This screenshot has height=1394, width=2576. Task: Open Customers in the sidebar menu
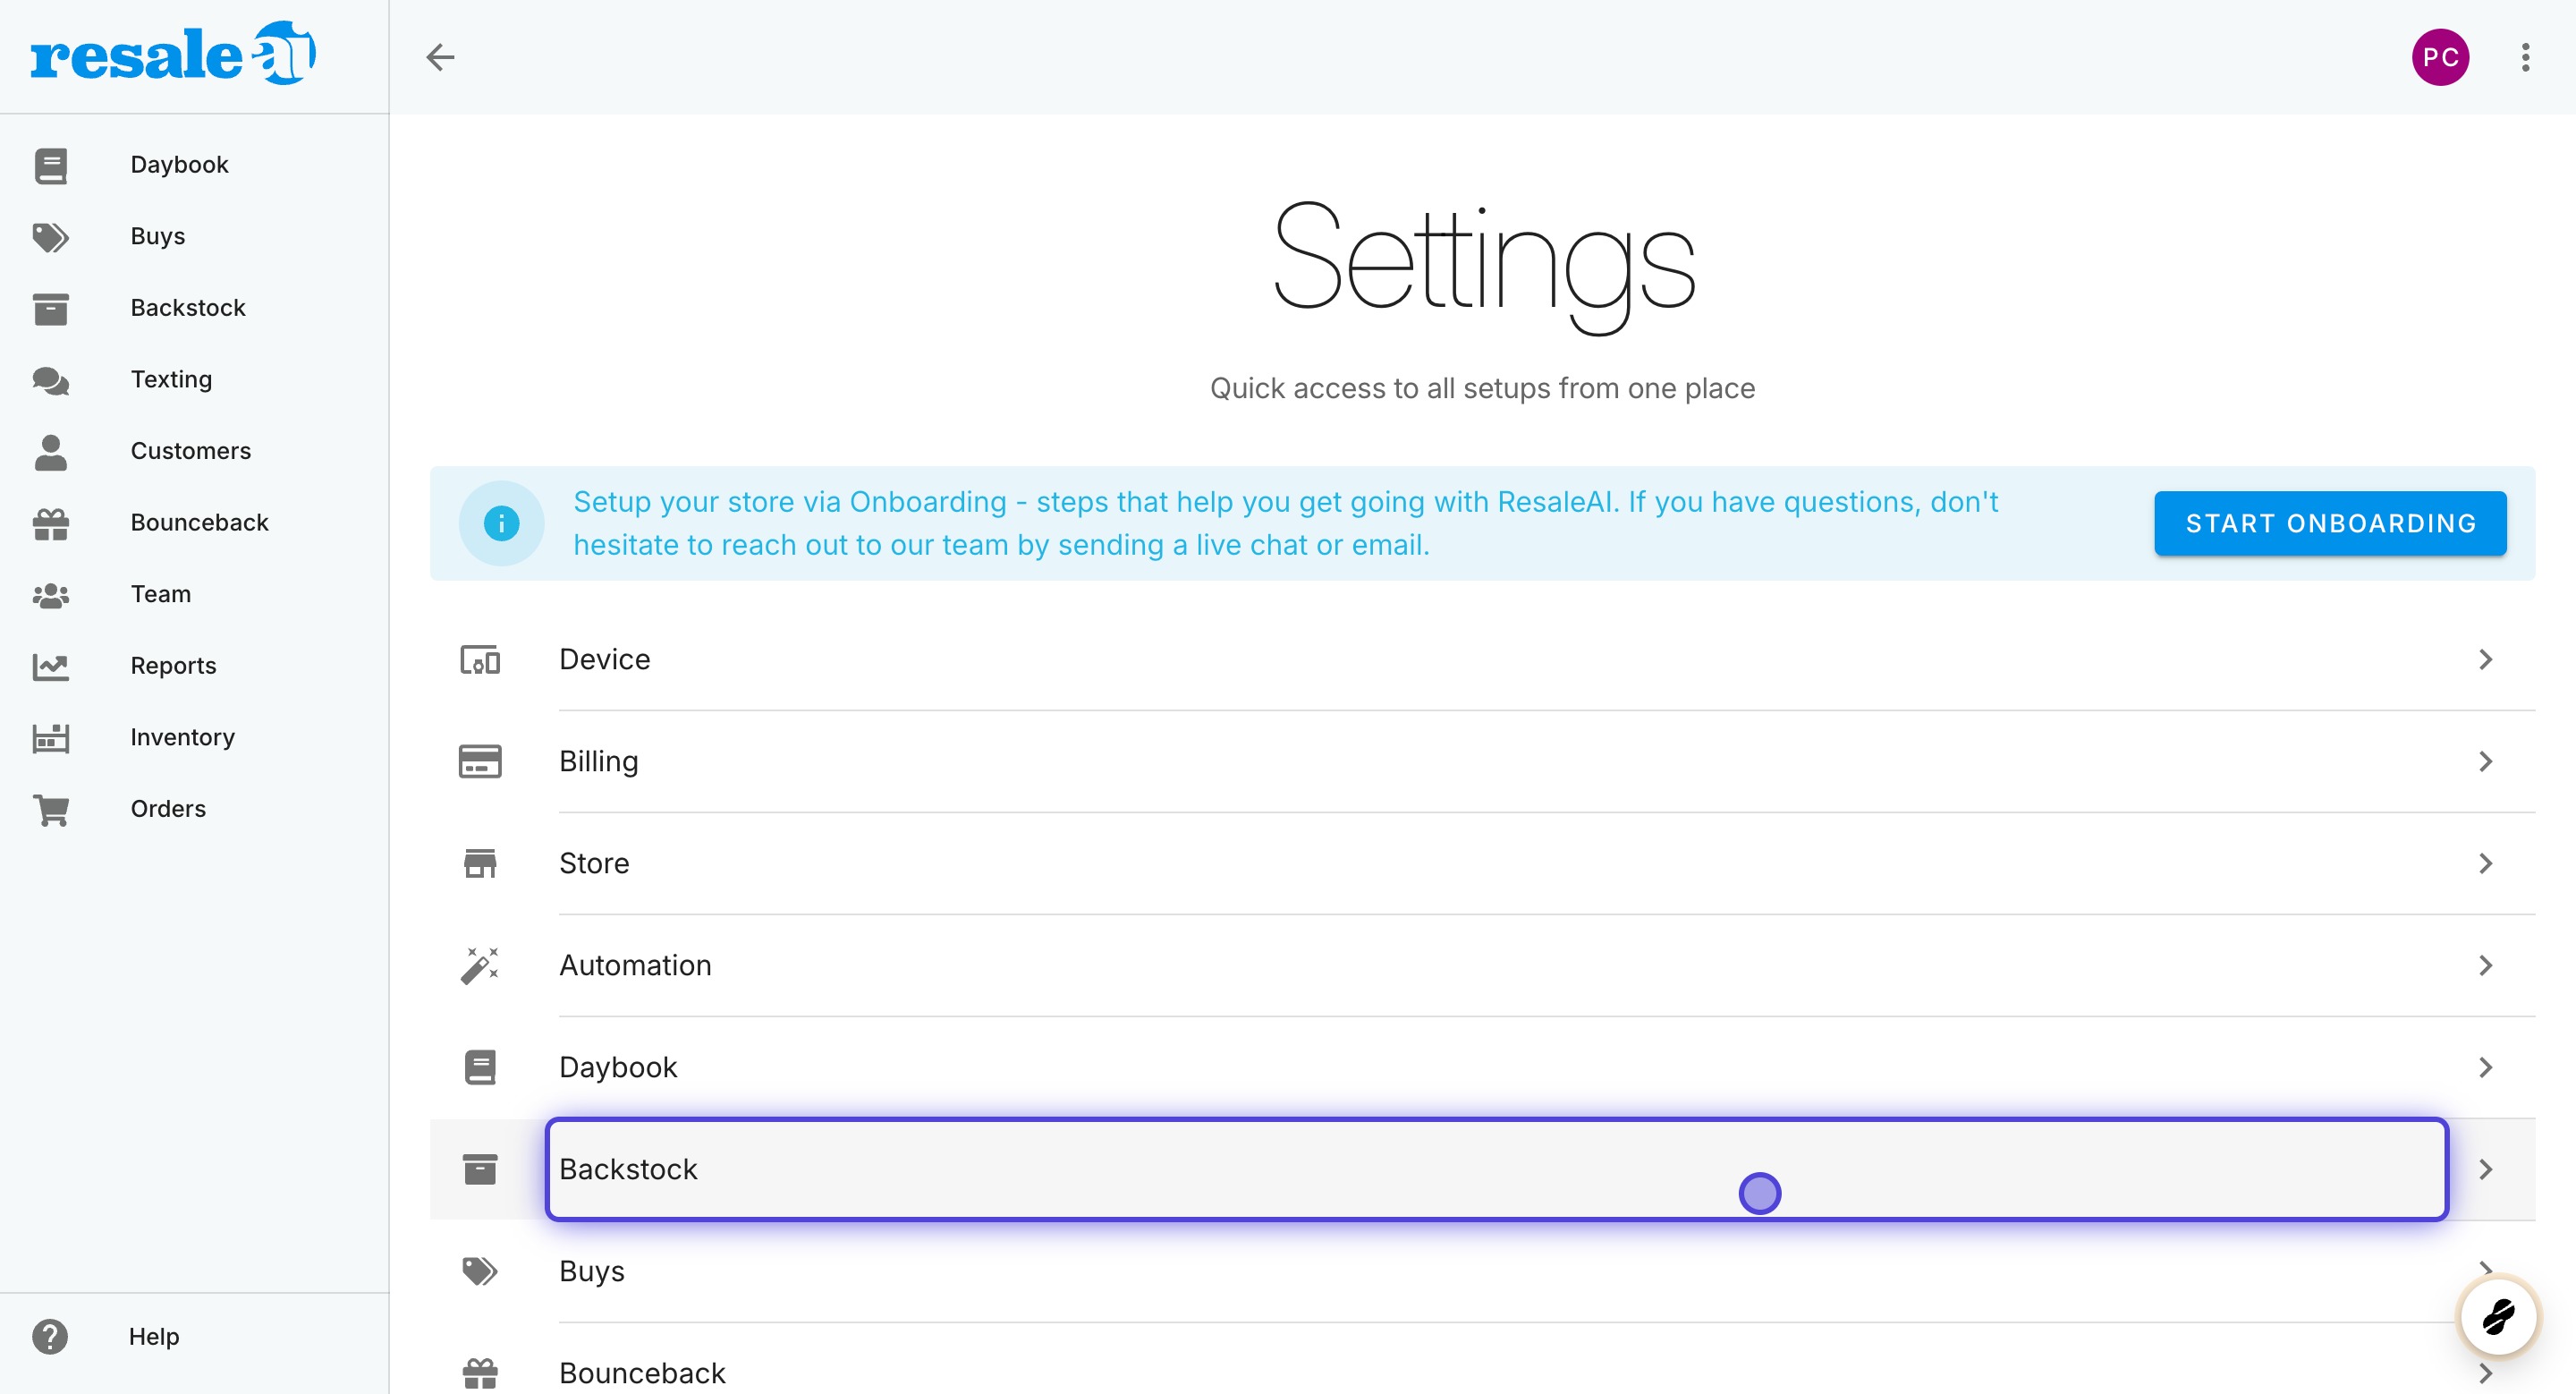click(x=194, y=451)
